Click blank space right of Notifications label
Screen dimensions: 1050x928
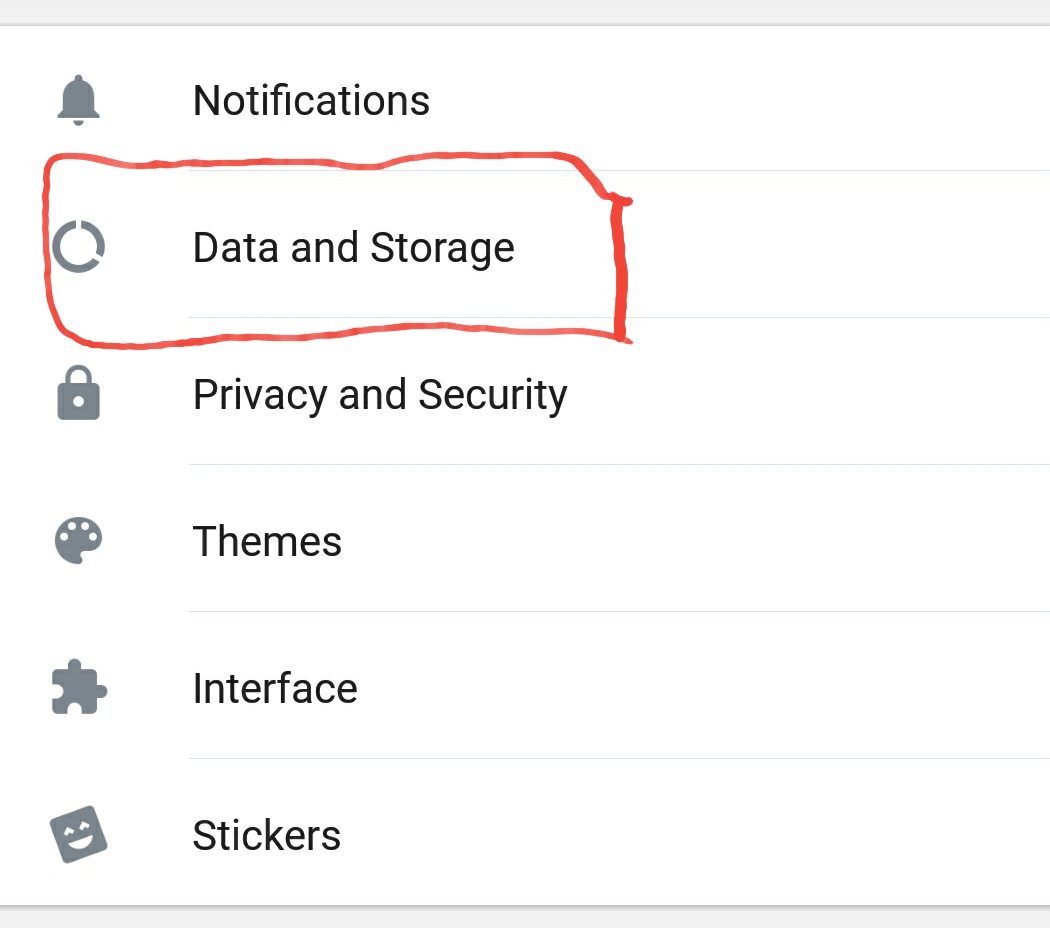[x=737, y=100]
